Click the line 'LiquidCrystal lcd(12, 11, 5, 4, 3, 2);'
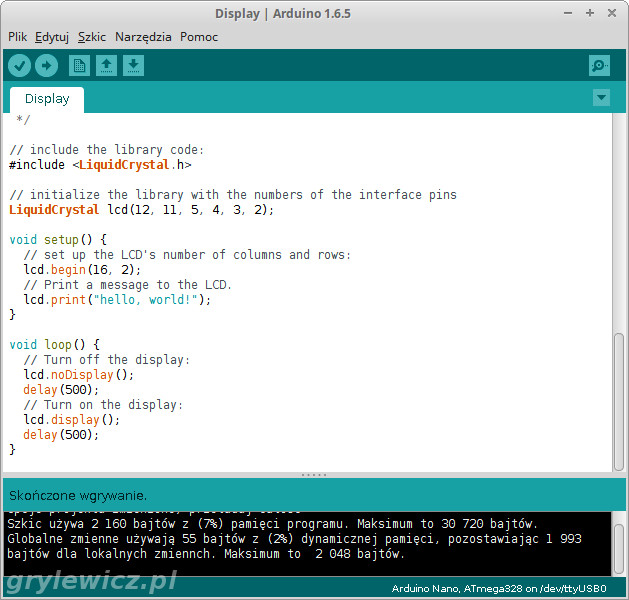The image size is (629, 600). [x=142, y=210]
